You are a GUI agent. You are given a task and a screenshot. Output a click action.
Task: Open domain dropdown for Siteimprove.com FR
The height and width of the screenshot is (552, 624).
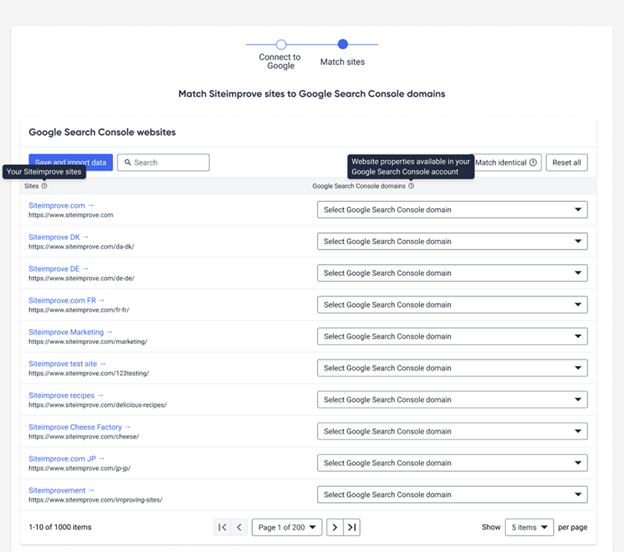point(452,305)
